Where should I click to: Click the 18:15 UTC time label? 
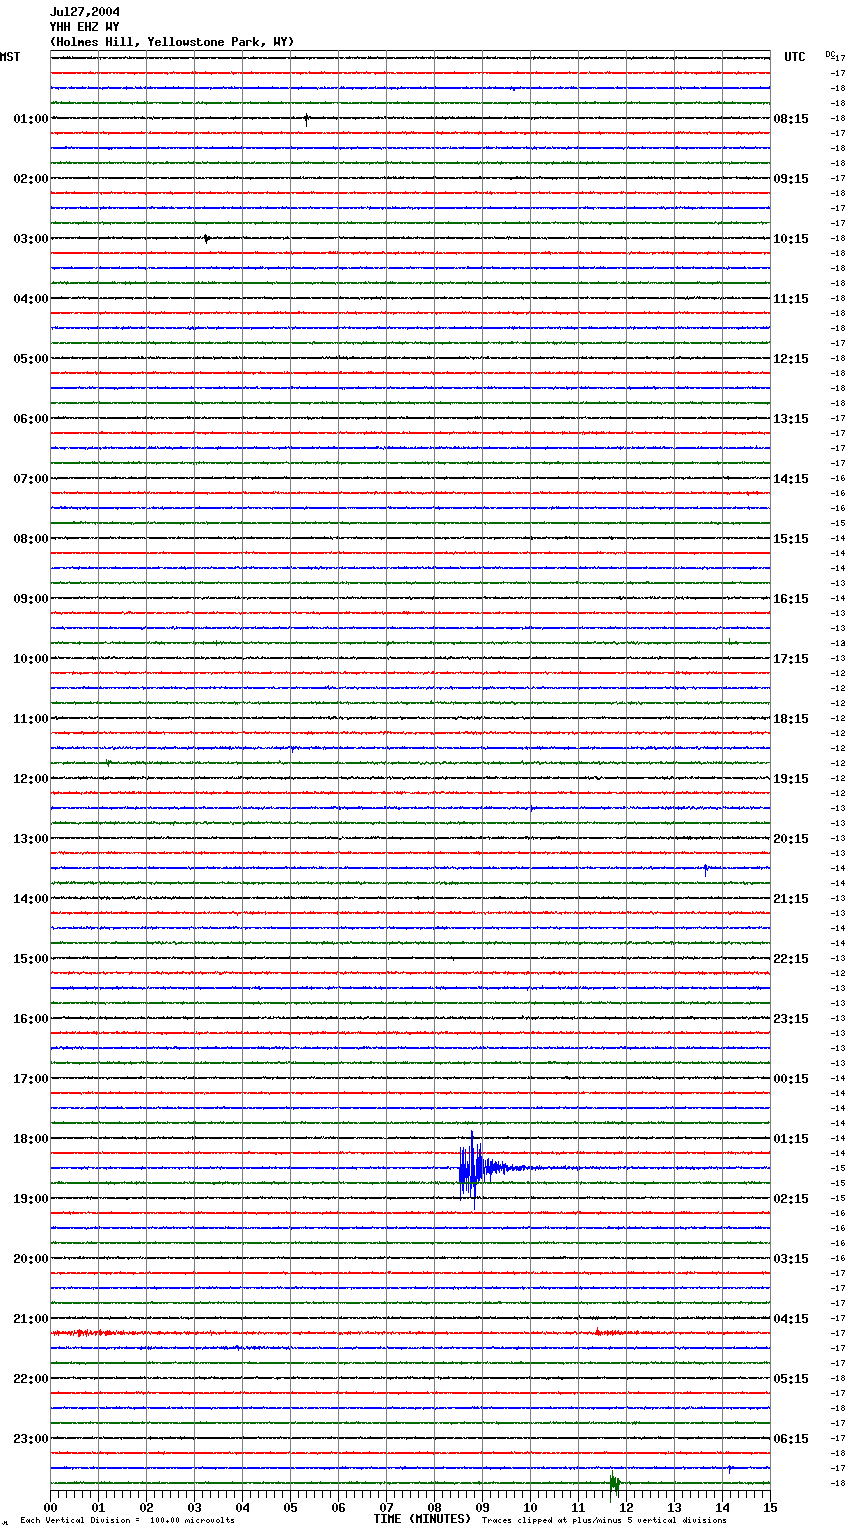click(x=791, y=719)
